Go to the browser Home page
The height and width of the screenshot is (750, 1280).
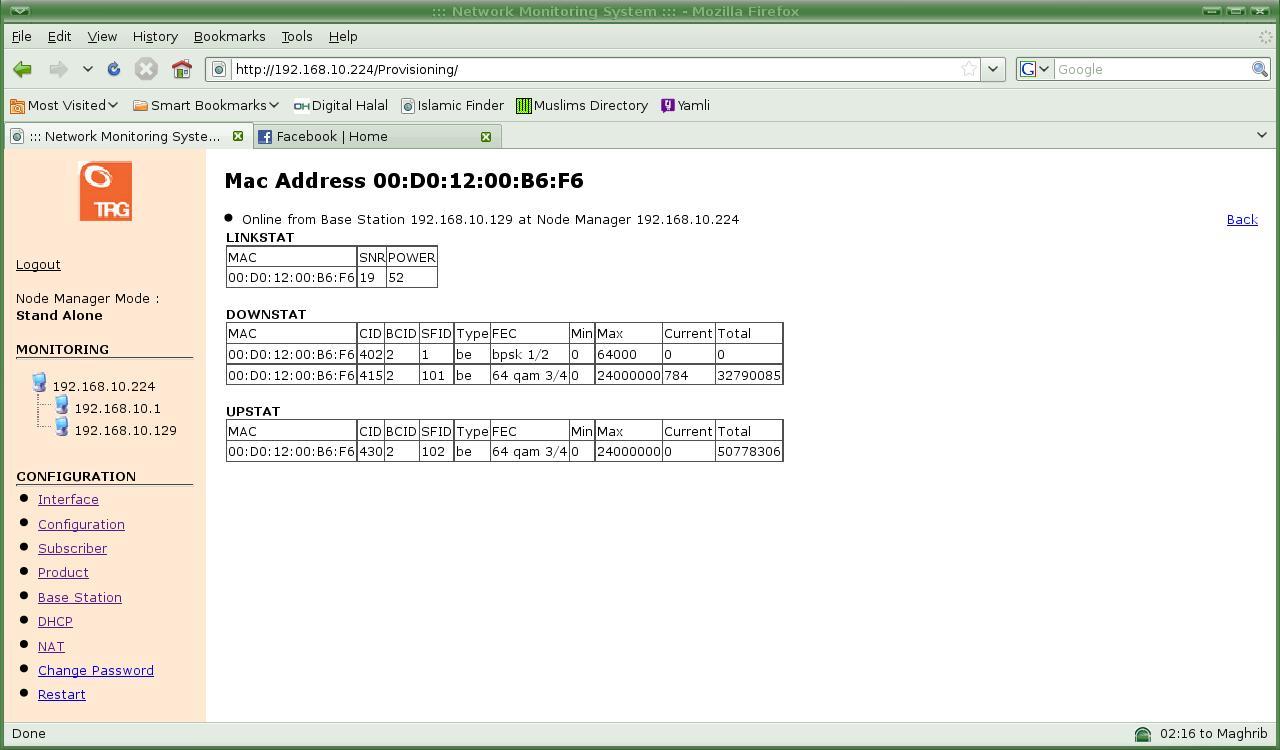tap(181, 69)
